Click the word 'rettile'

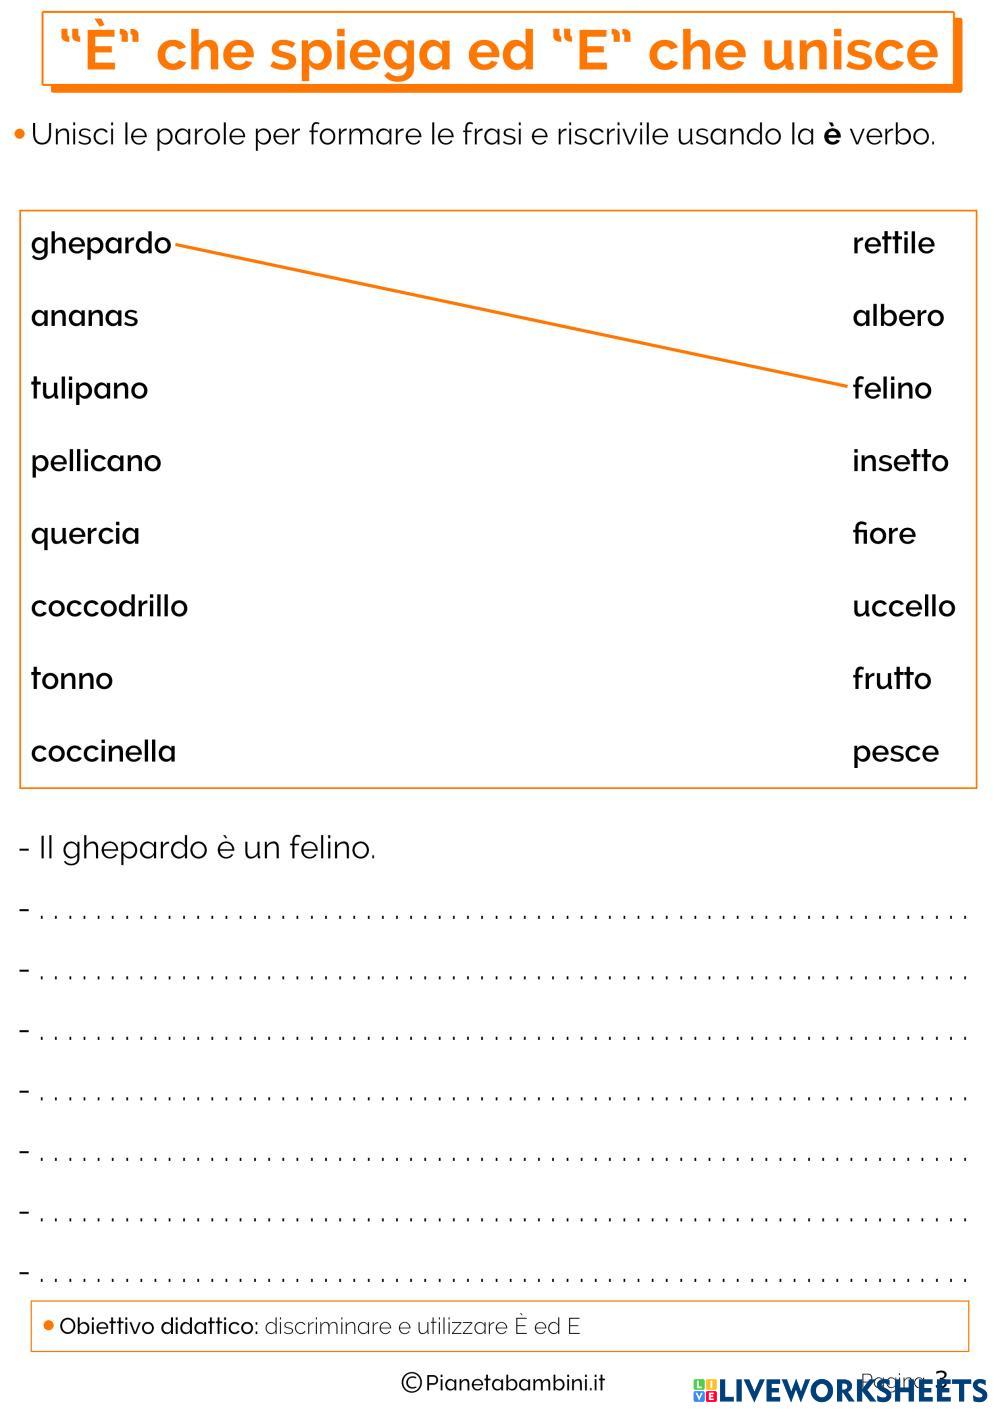tap(893, 243)
